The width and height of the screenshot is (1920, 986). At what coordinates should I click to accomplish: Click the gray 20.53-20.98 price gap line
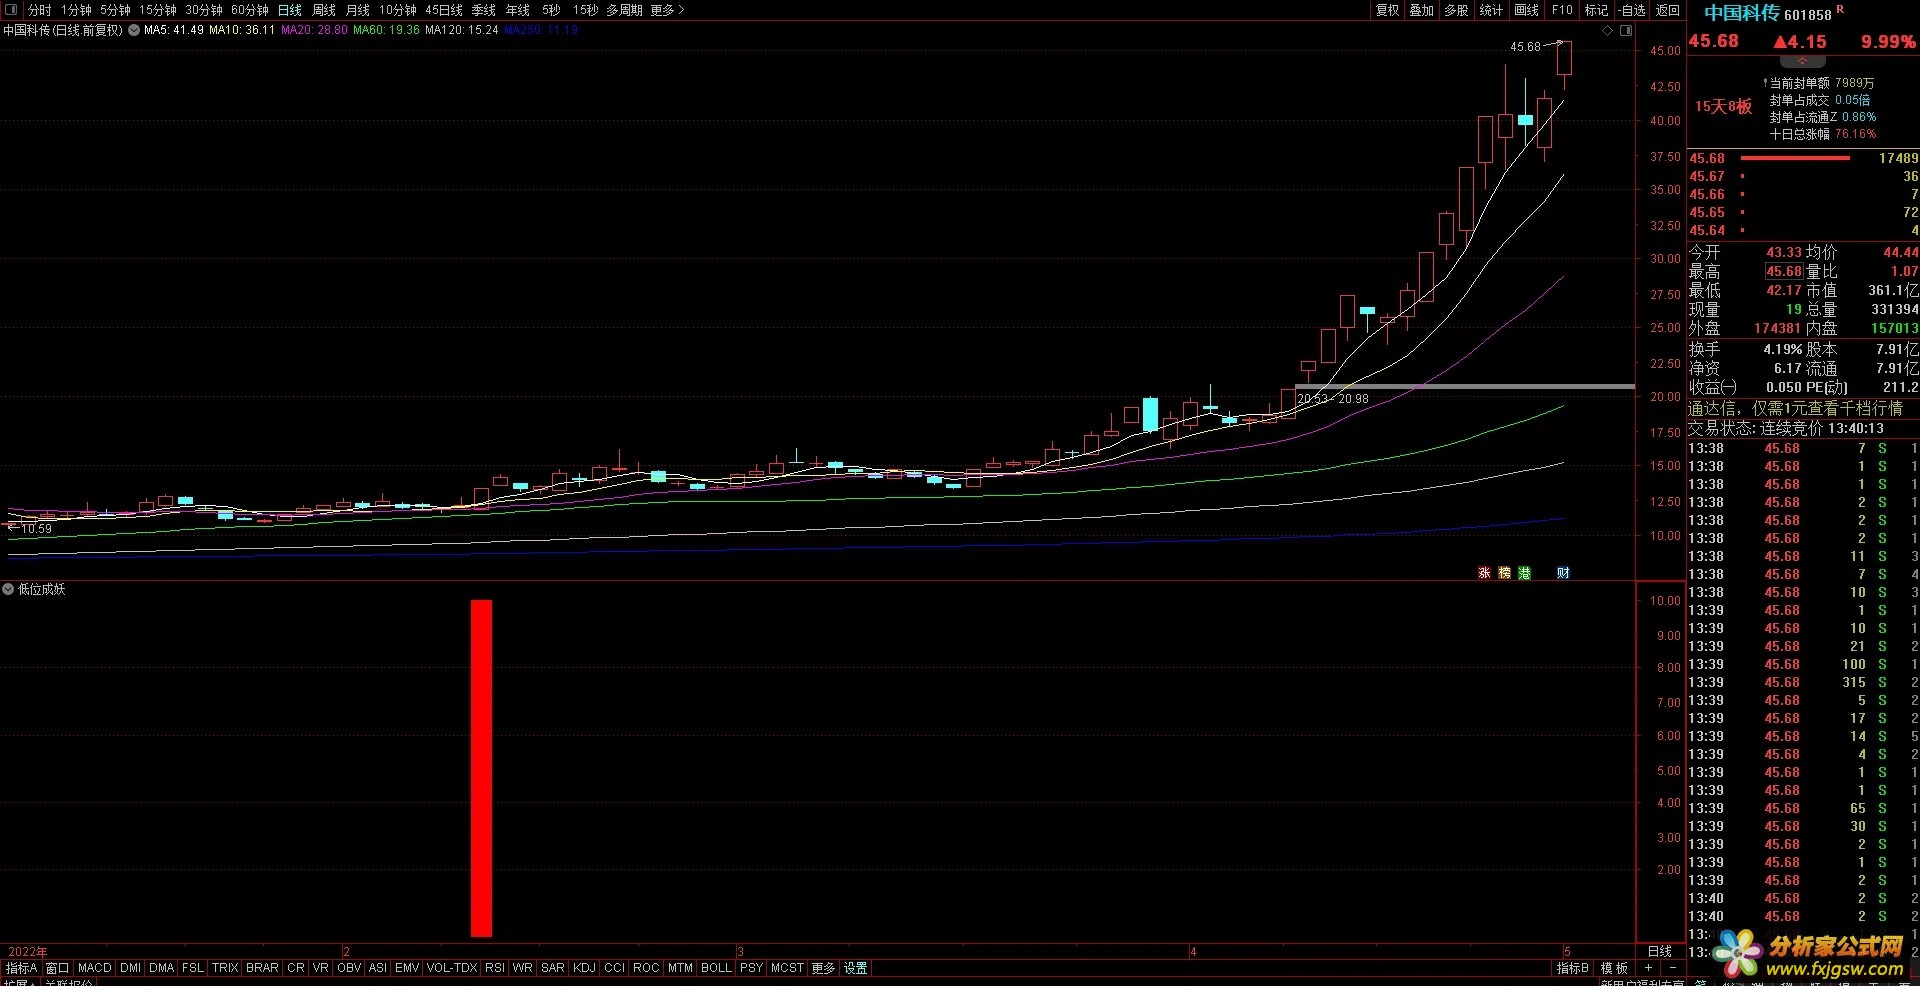[x=1465, y=387]
